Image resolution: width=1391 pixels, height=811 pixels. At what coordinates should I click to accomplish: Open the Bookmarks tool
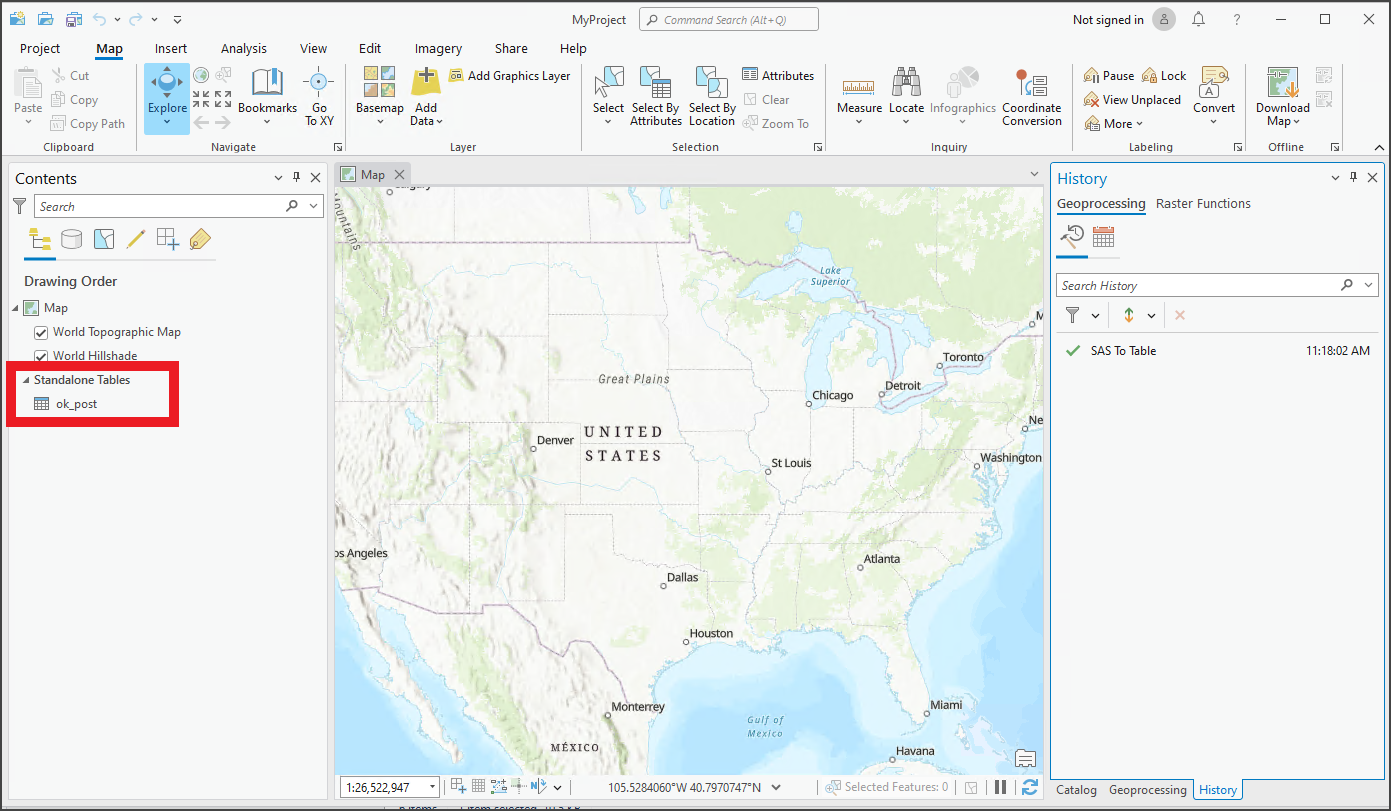tap(267, 97)
